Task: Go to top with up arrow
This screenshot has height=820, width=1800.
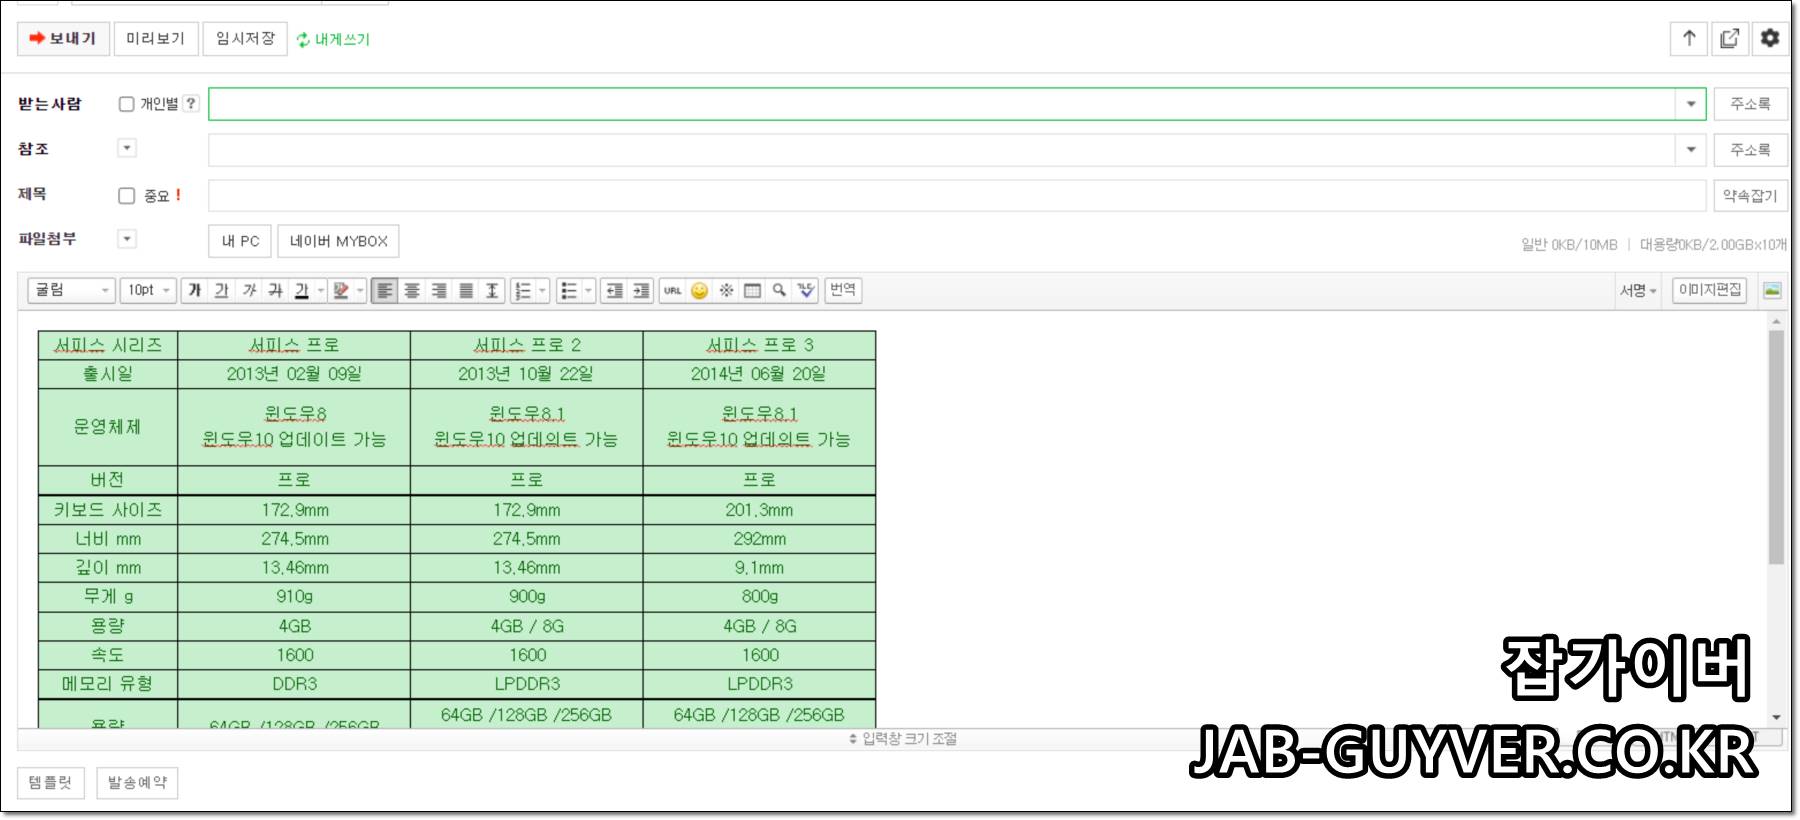Action: tap(1689, 38)
